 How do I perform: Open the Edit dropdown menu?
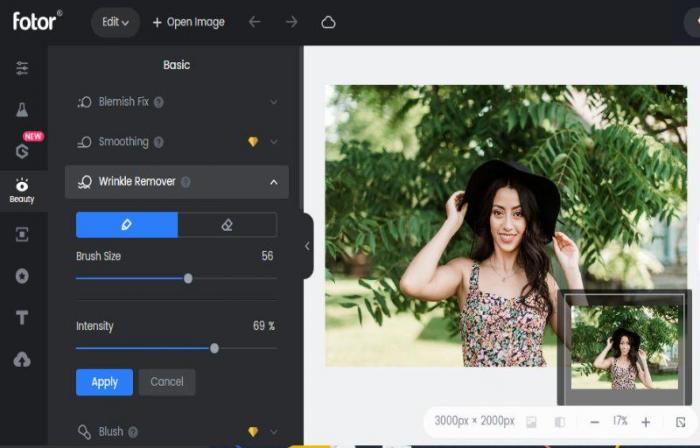click(x=115, y=22)
